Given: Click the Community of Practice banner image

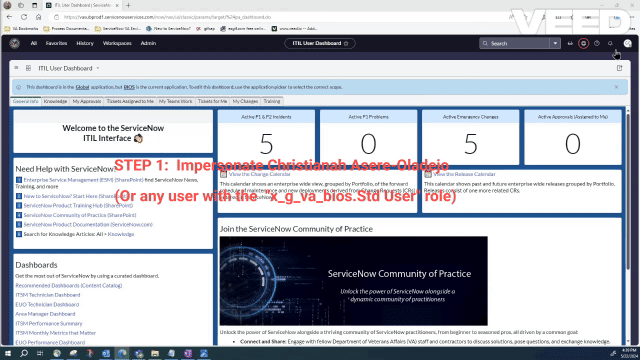Looking at the screenshot, I should [353, 281].
